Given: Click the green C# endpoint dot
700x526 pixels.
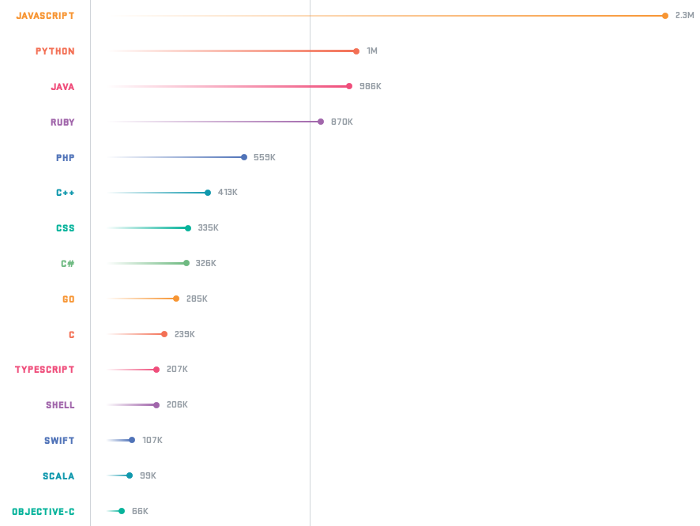Looking at the screenshot, I should point(186,263).
